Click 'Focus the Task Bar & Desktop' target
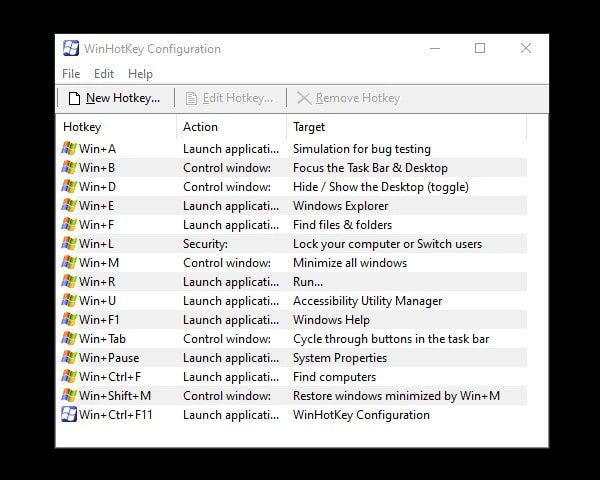This screenshot has width=600, height=480. click(370, 168)
